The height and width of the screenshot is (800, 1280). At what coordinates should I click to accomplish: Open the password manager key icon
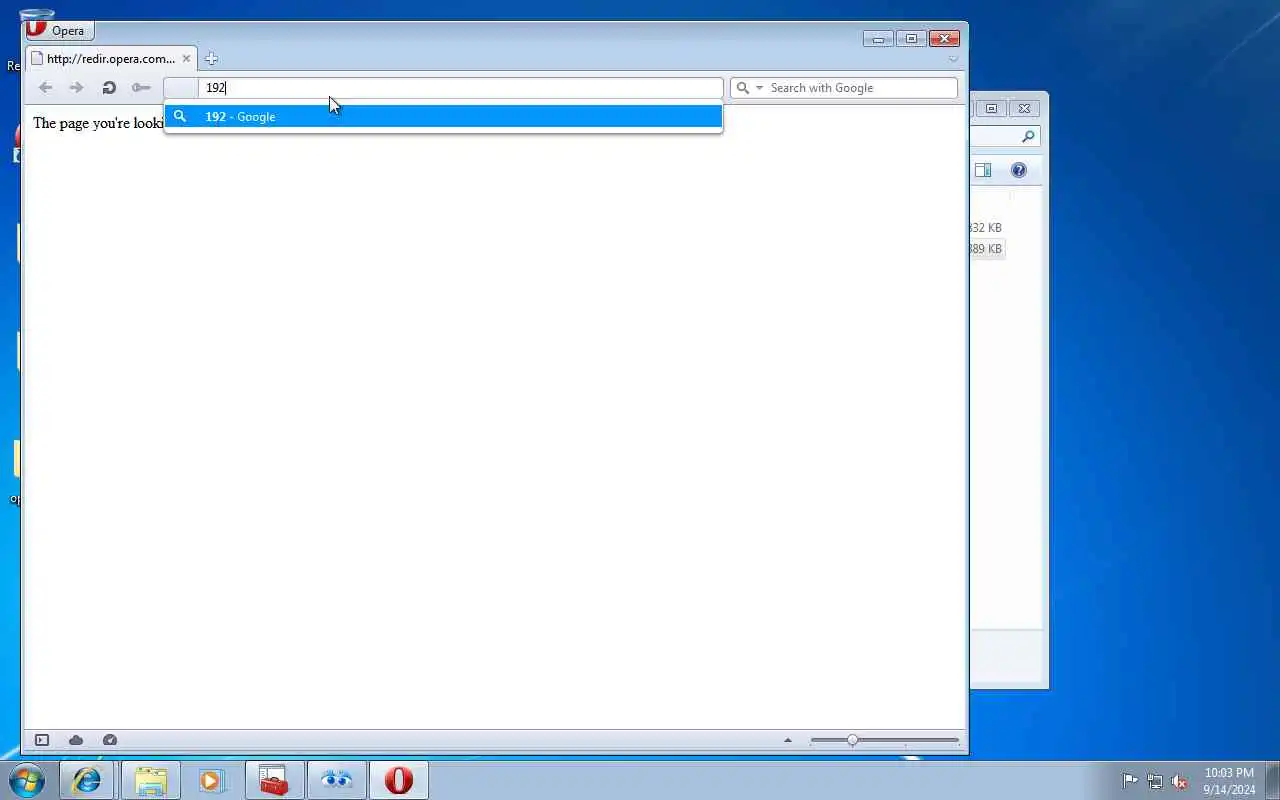pyautogui.click(x=141, y=88)
